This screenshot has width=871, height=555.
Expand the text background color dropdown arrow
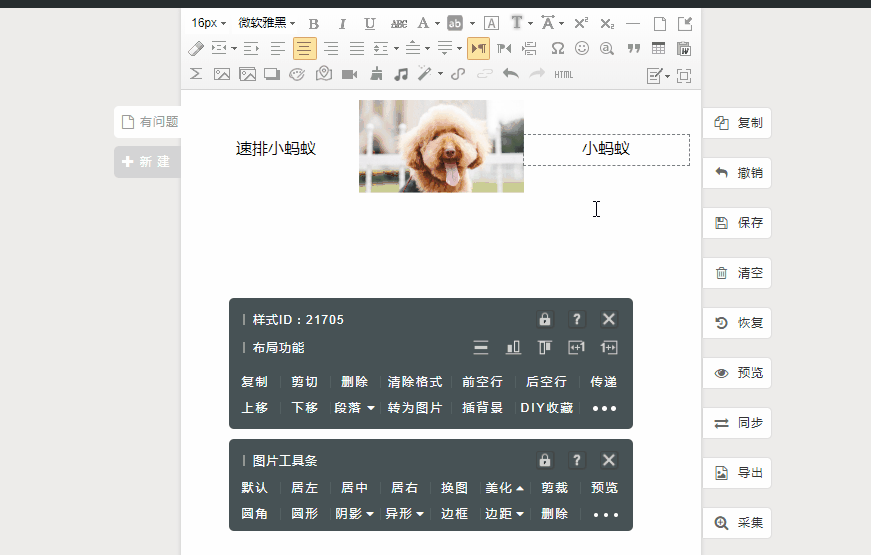(x=472, y=24)
